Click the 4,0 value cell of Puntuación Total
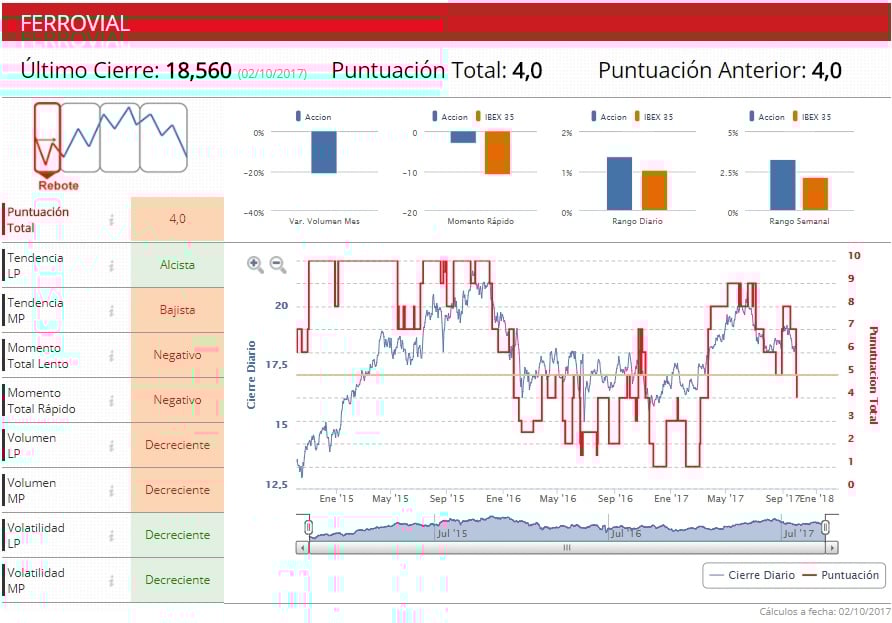Image resolution: width=892 pixels, height=623 pixels. click(177, 219)
